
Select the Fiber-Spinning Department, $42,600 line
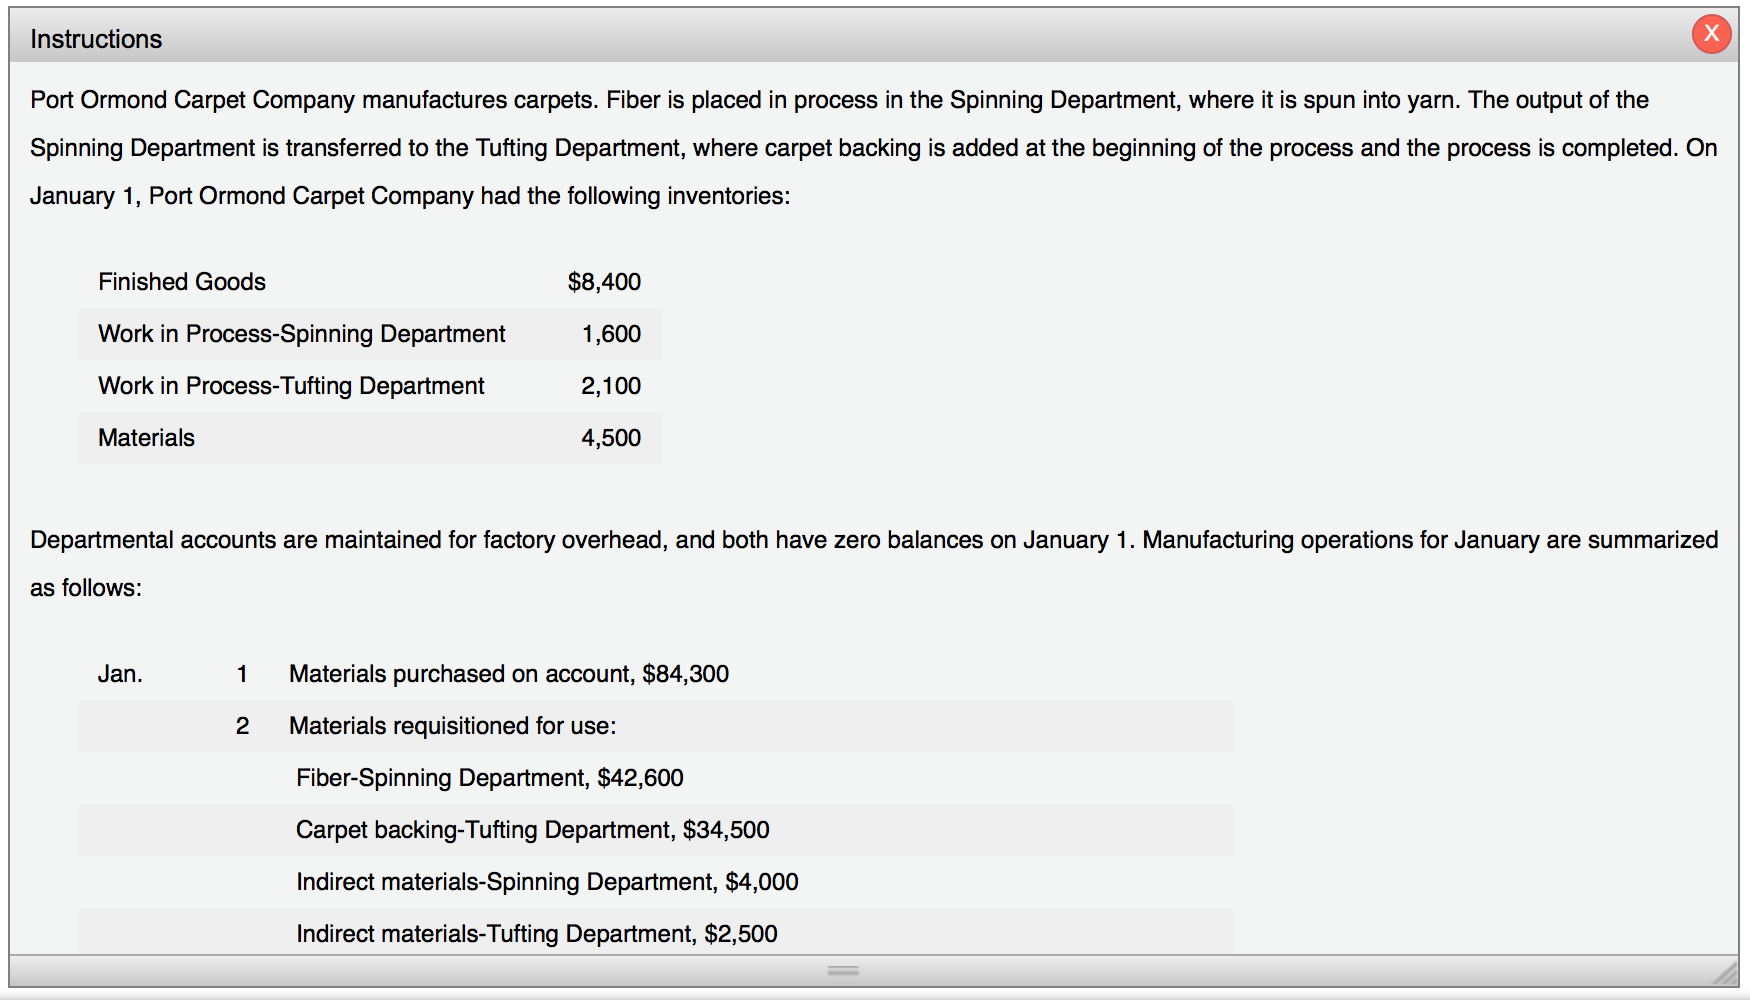(x=490, y=778)
